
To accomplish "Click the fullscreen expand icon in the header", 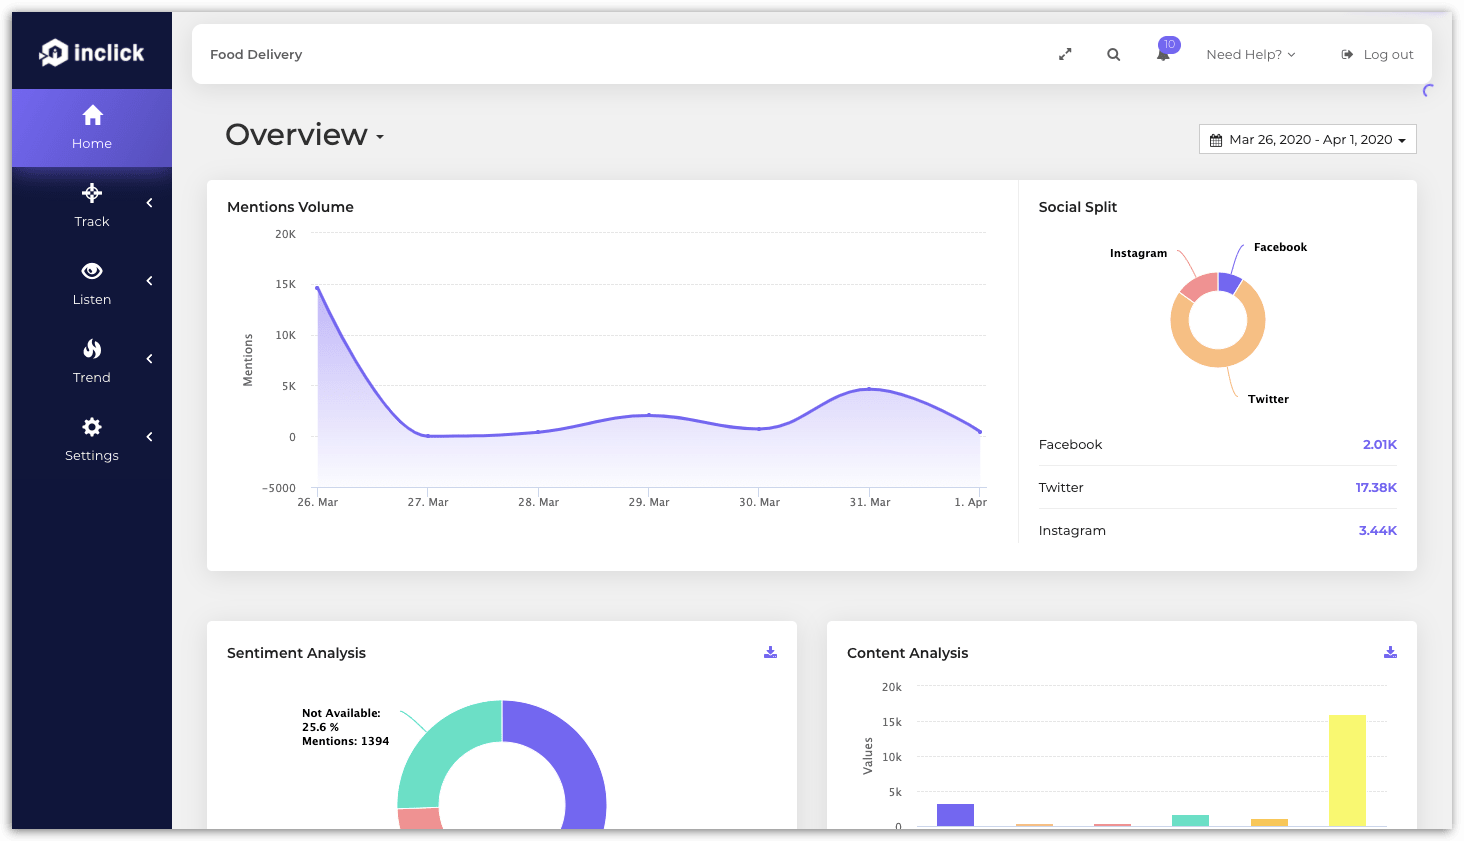I will [x=1064, y=54].
